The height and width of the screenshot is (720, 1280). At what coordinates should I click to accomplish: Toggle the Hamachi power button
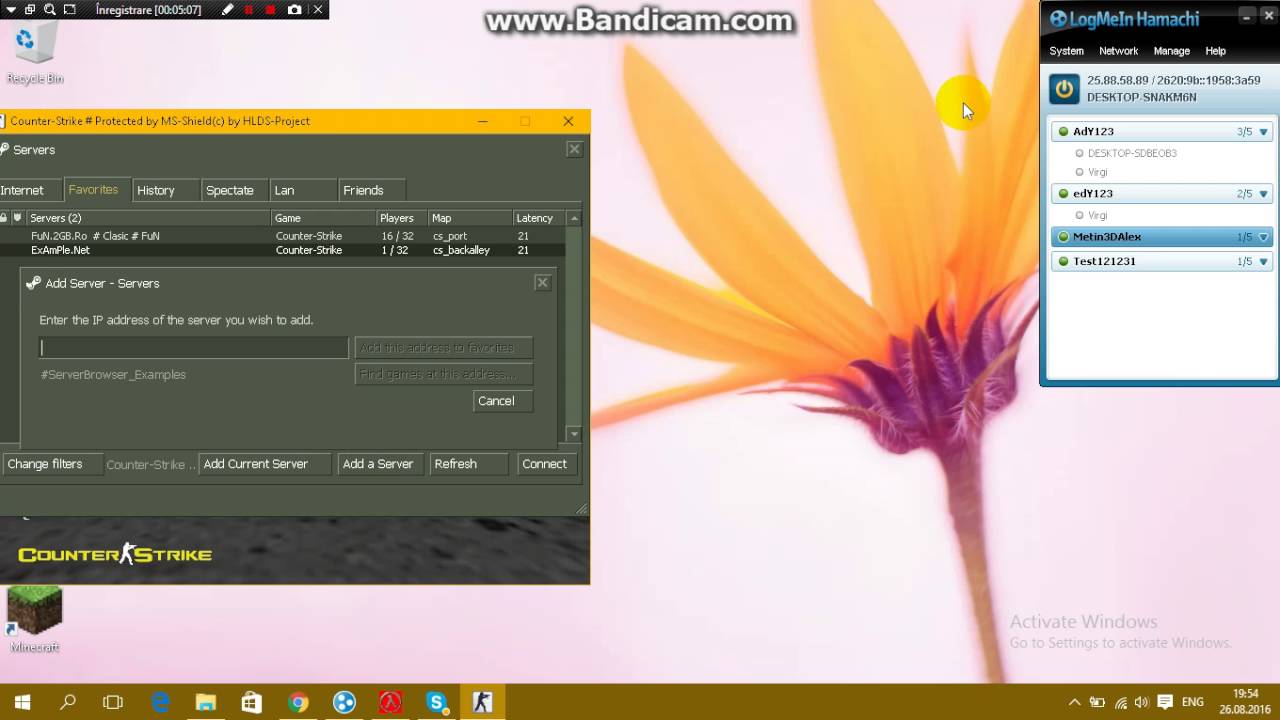tap(1064, 89)
